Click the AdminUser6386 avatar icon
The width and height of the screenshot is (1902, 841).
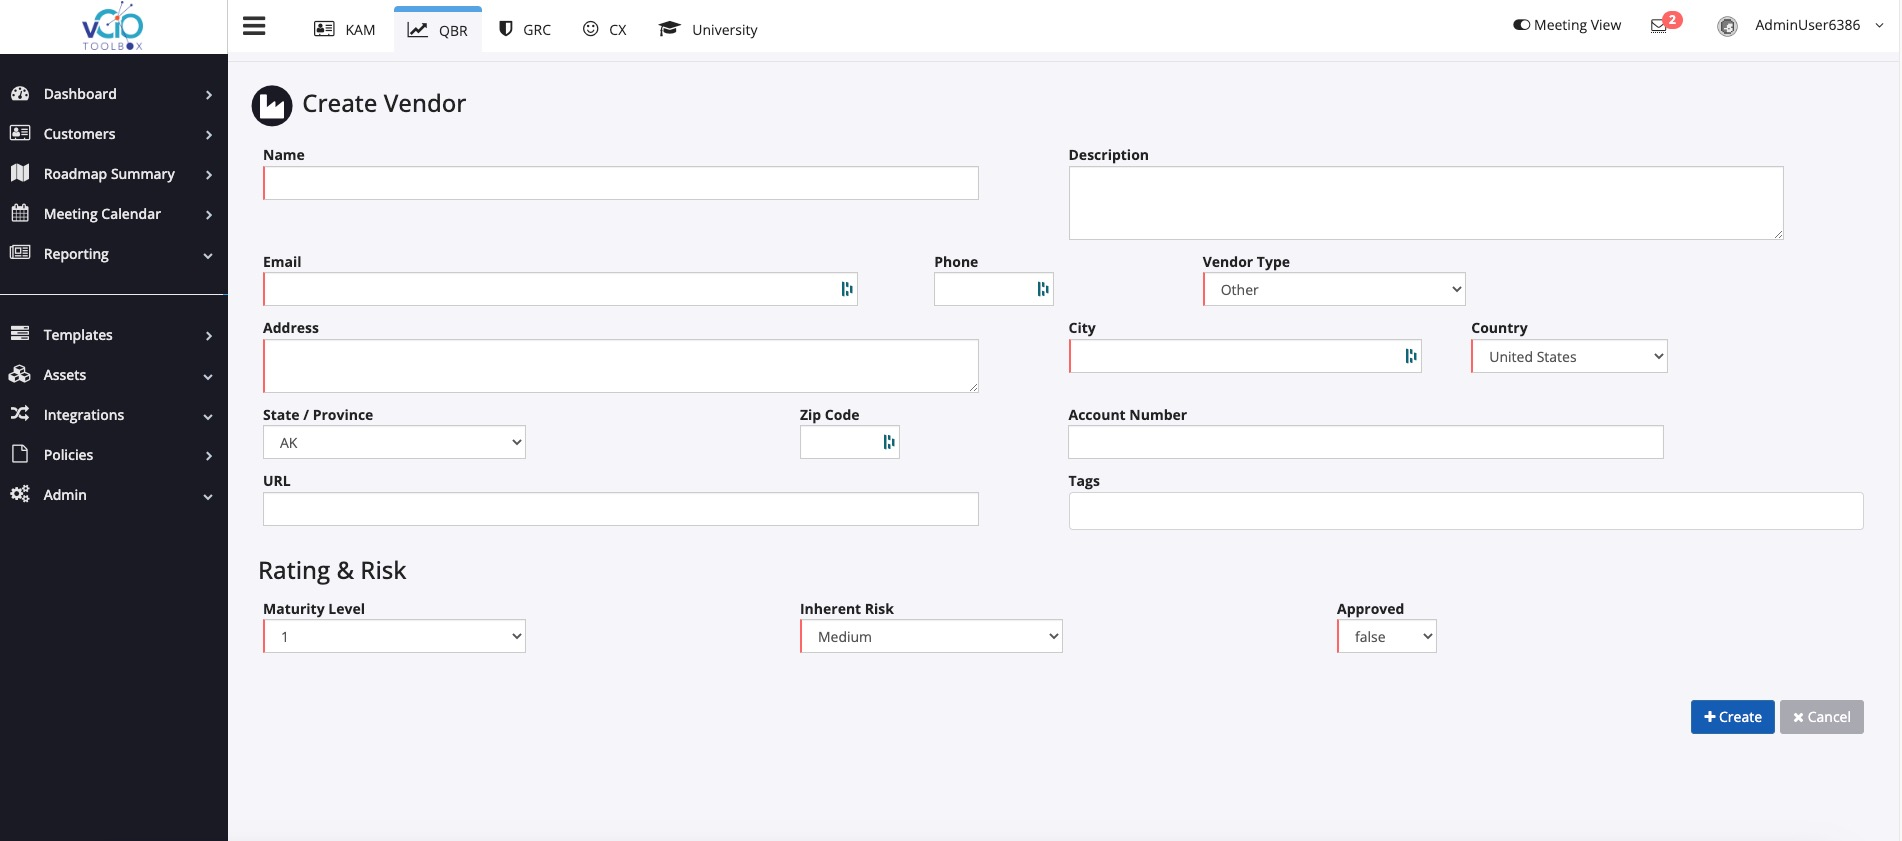(1727, 27)
